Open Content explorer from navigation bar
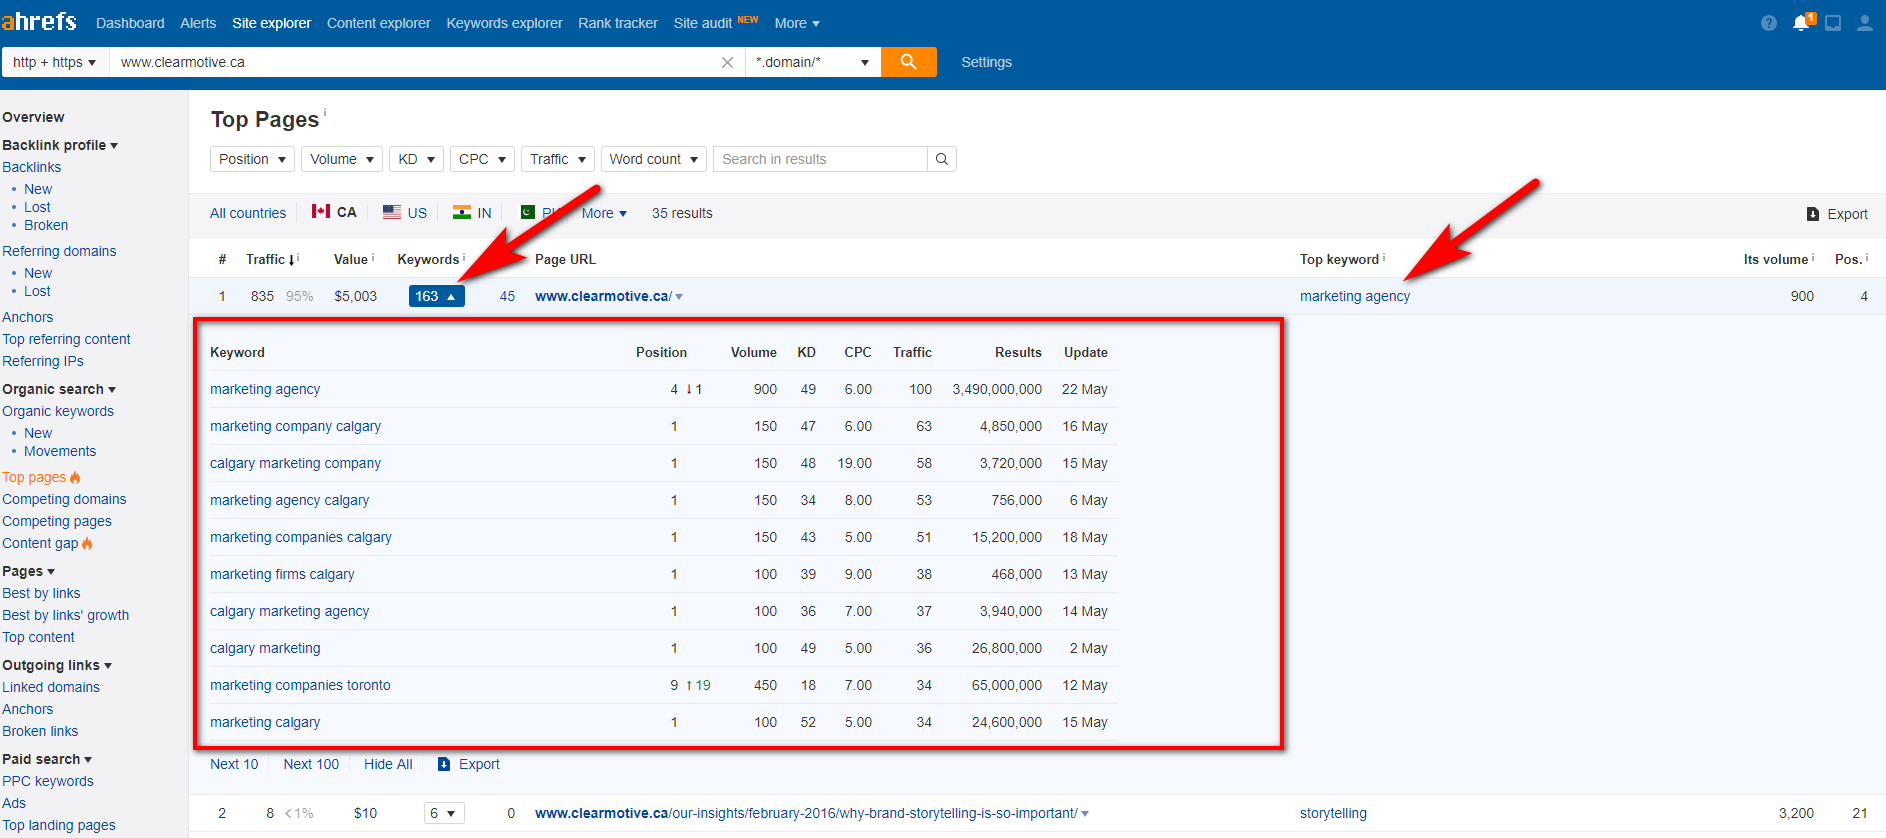The width and height of the screenshot is (1886, 838). click(x=378, y=23)
